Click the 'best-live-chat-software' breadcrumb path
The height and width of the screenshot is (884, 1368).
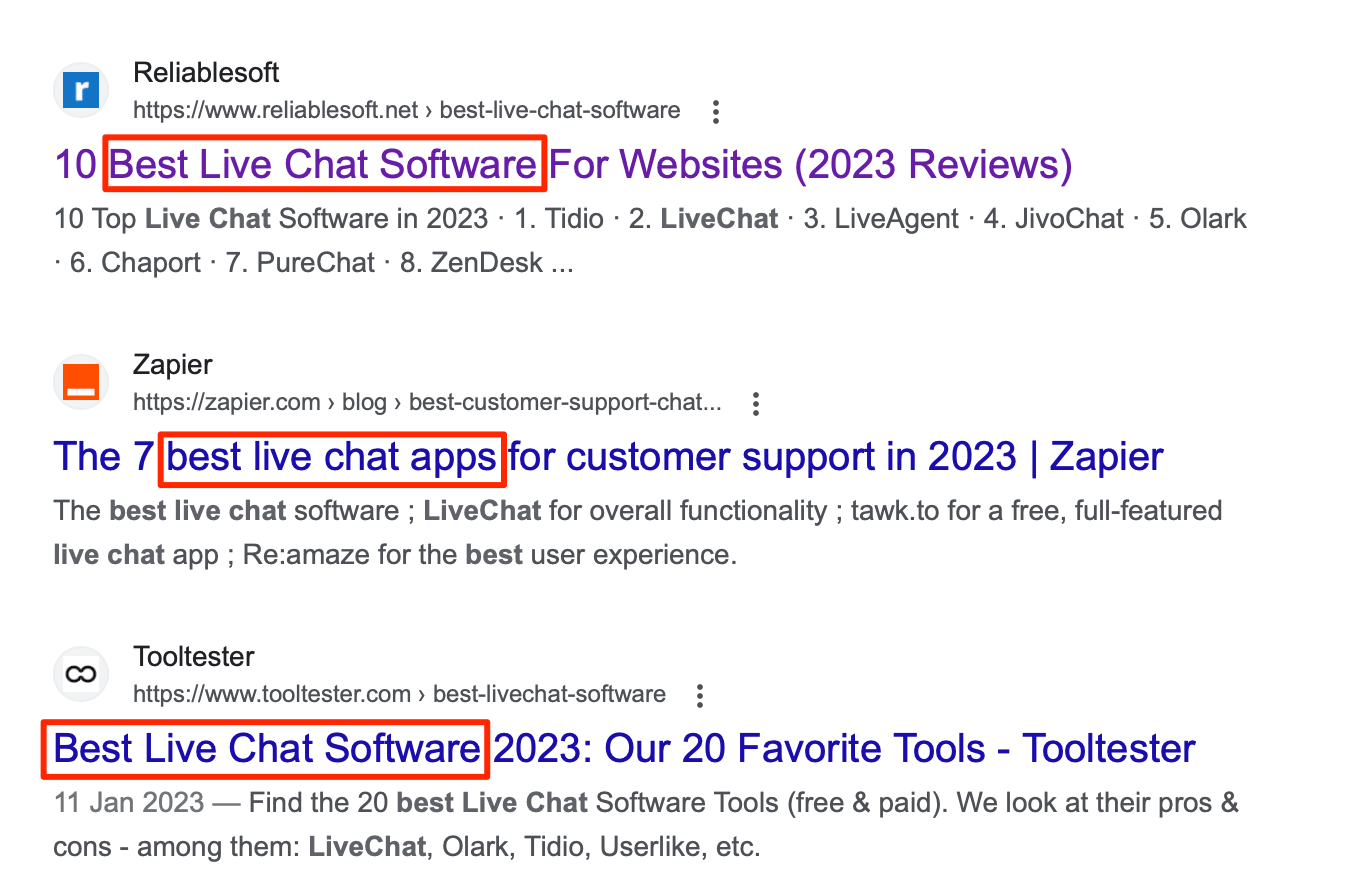560,110
